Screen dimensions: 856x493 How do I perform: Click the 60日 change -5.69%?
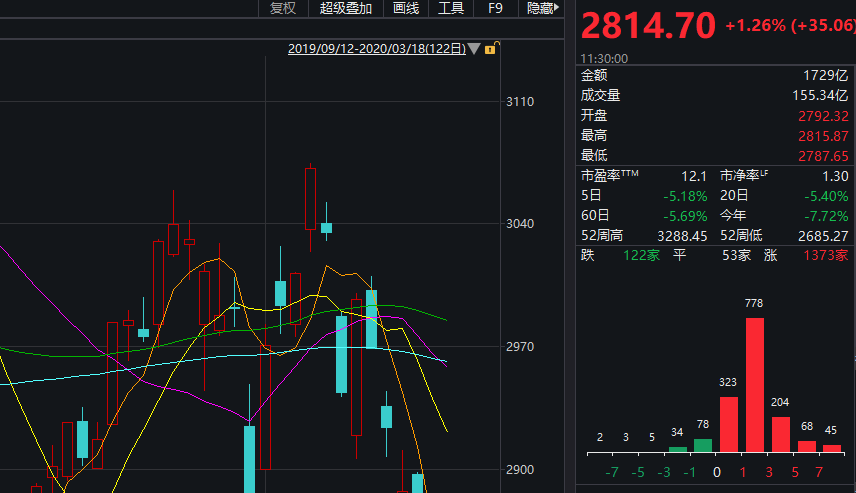[x=685, y=216]
